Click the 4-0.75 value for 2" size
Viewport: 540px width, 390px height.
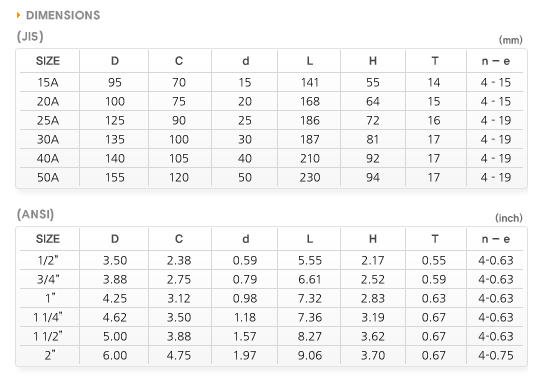click(x=496, y=356)
